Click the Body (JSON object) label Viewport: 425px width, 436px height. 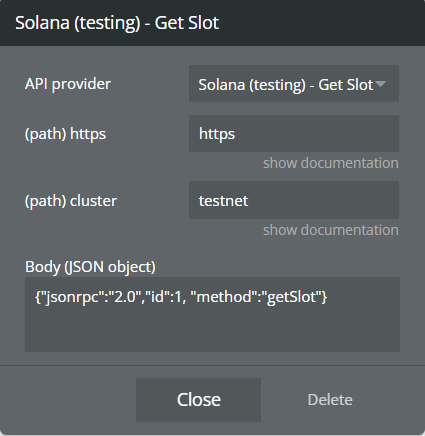(90, 267)
